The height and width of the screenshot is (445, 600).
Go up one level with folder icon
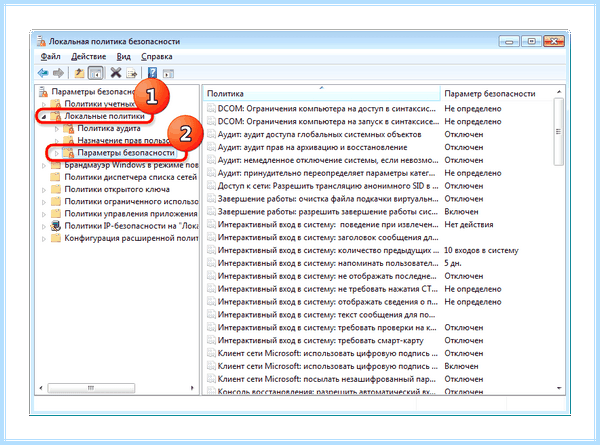(x=79, y=73)
